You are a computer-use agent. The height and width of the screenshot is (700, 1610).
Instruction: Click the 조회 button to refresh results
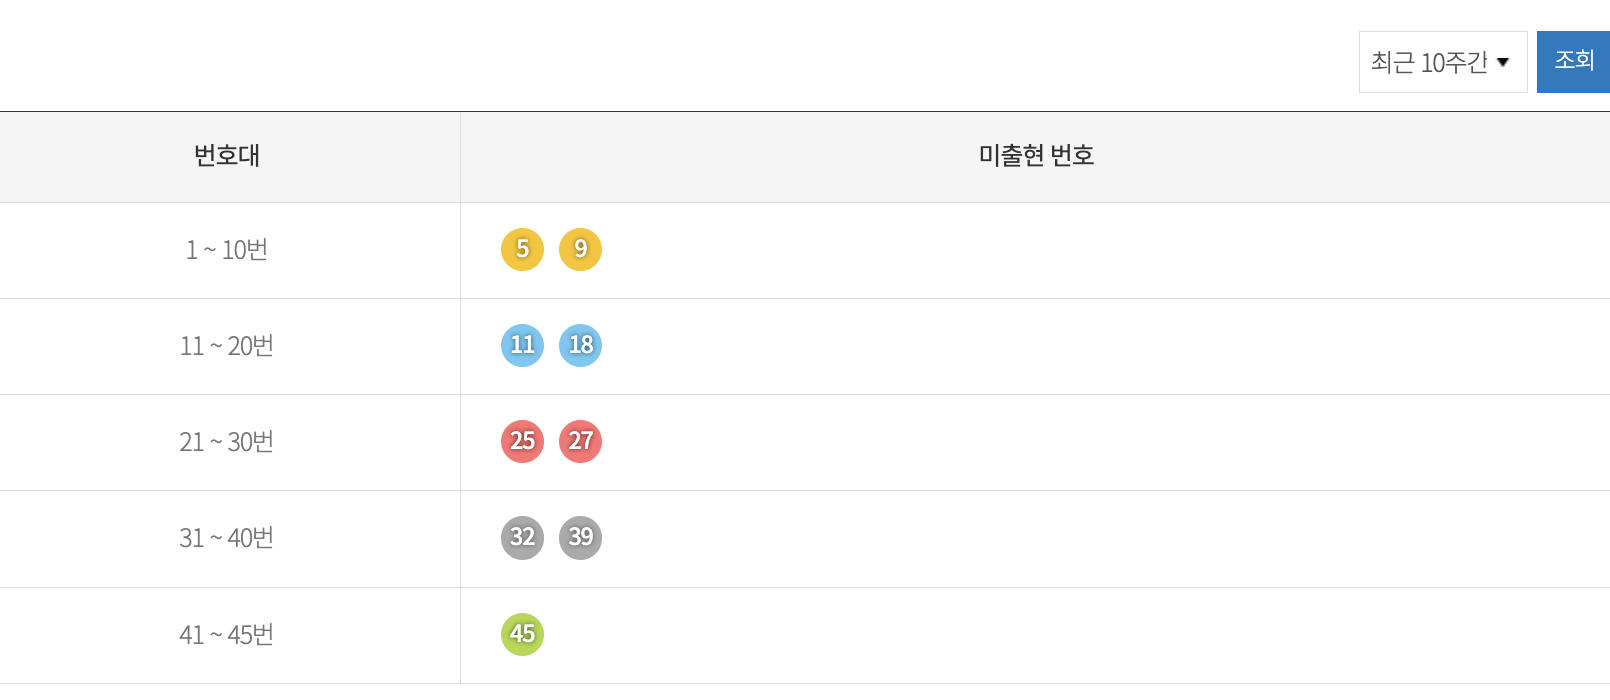1573,60
